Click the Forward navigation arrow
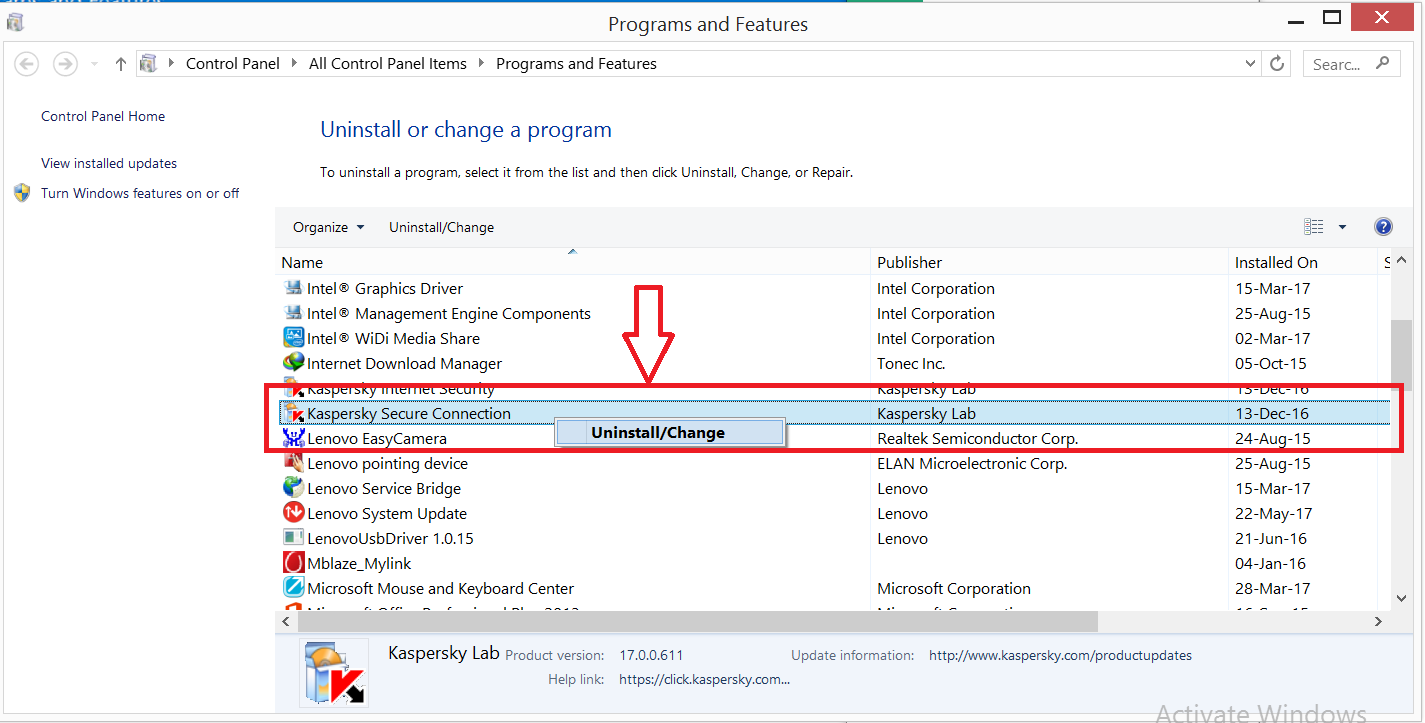This screenshot has height=723, width=1425. pos(65,64)
